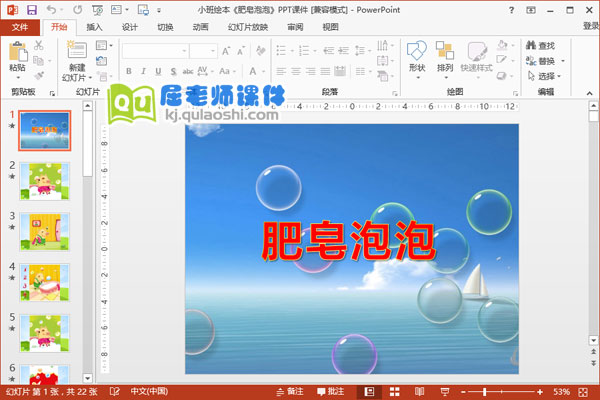
Task: Switch to the Transitions tab
Action: tap(165, 27)
